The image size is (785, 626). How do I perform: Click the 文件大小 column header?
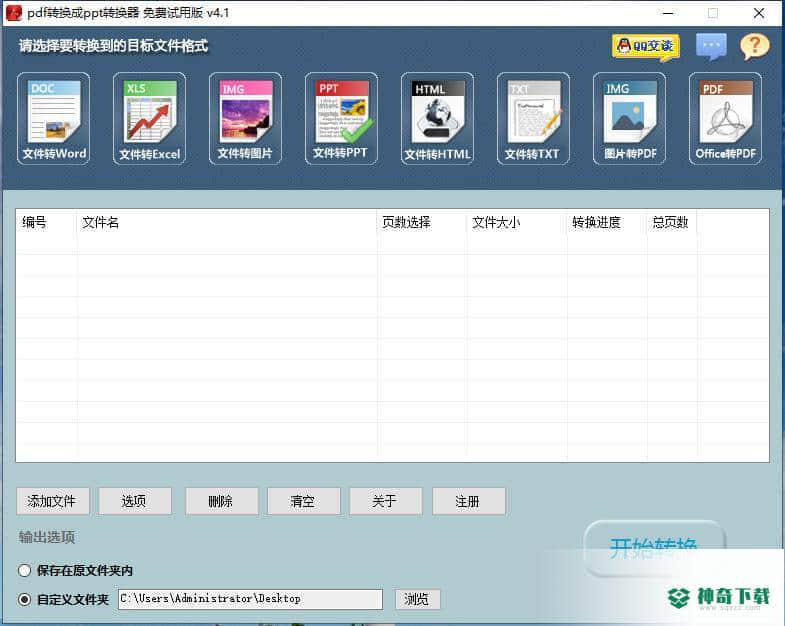pos(517,222)
